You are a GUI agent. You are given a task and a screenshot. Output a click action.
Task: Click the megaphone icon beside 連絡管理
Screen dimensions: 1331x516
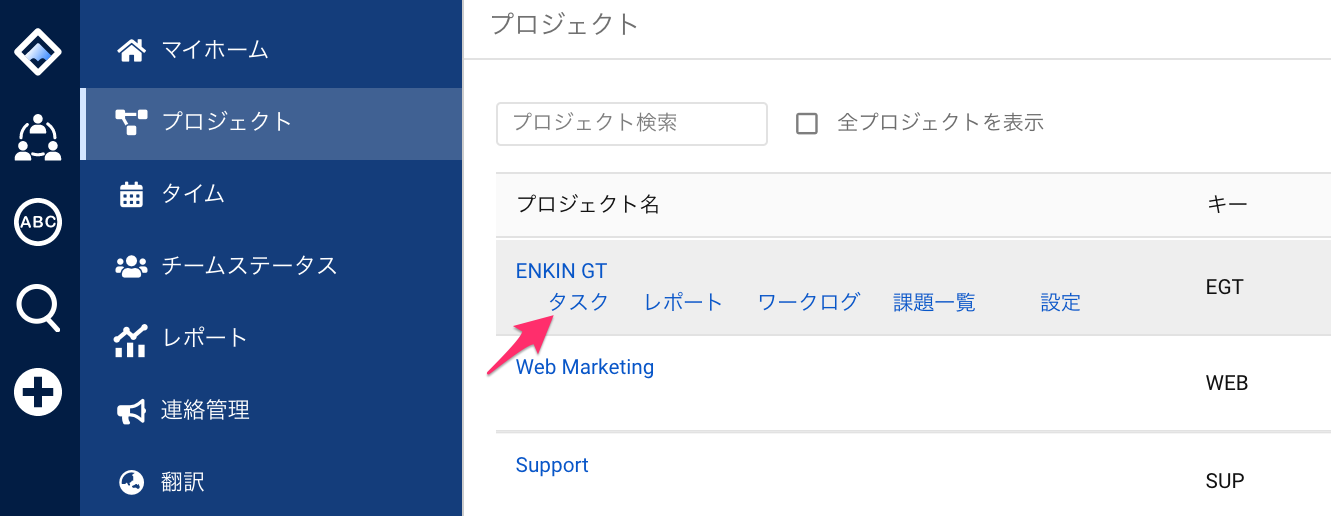pos(131,411)
